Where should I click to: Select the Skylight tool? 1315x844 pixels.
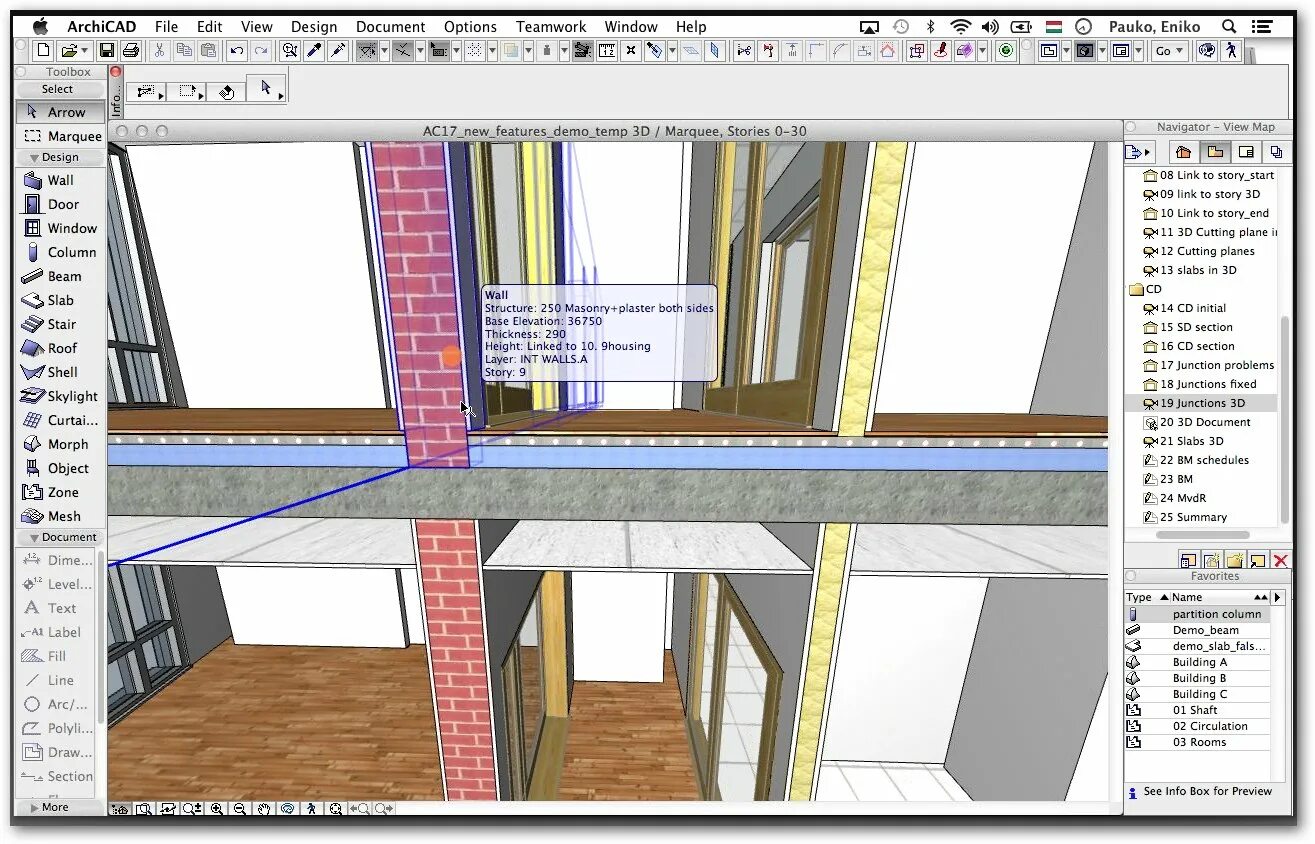click(60, 396)
